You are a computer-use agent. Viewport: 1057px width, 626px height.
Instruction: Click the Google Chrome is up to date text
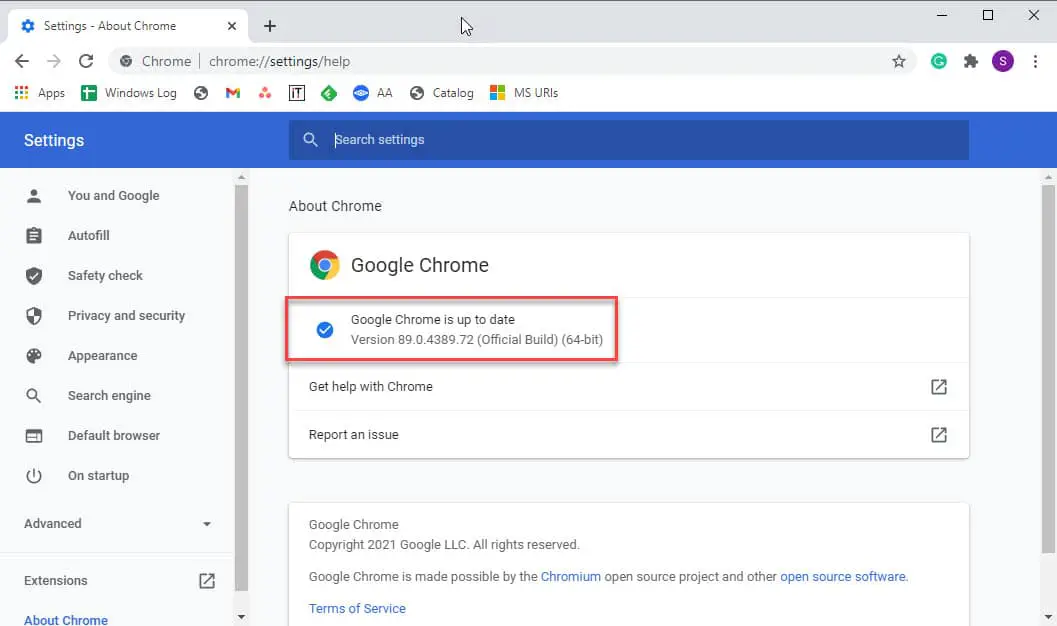[x=433, y=319]
